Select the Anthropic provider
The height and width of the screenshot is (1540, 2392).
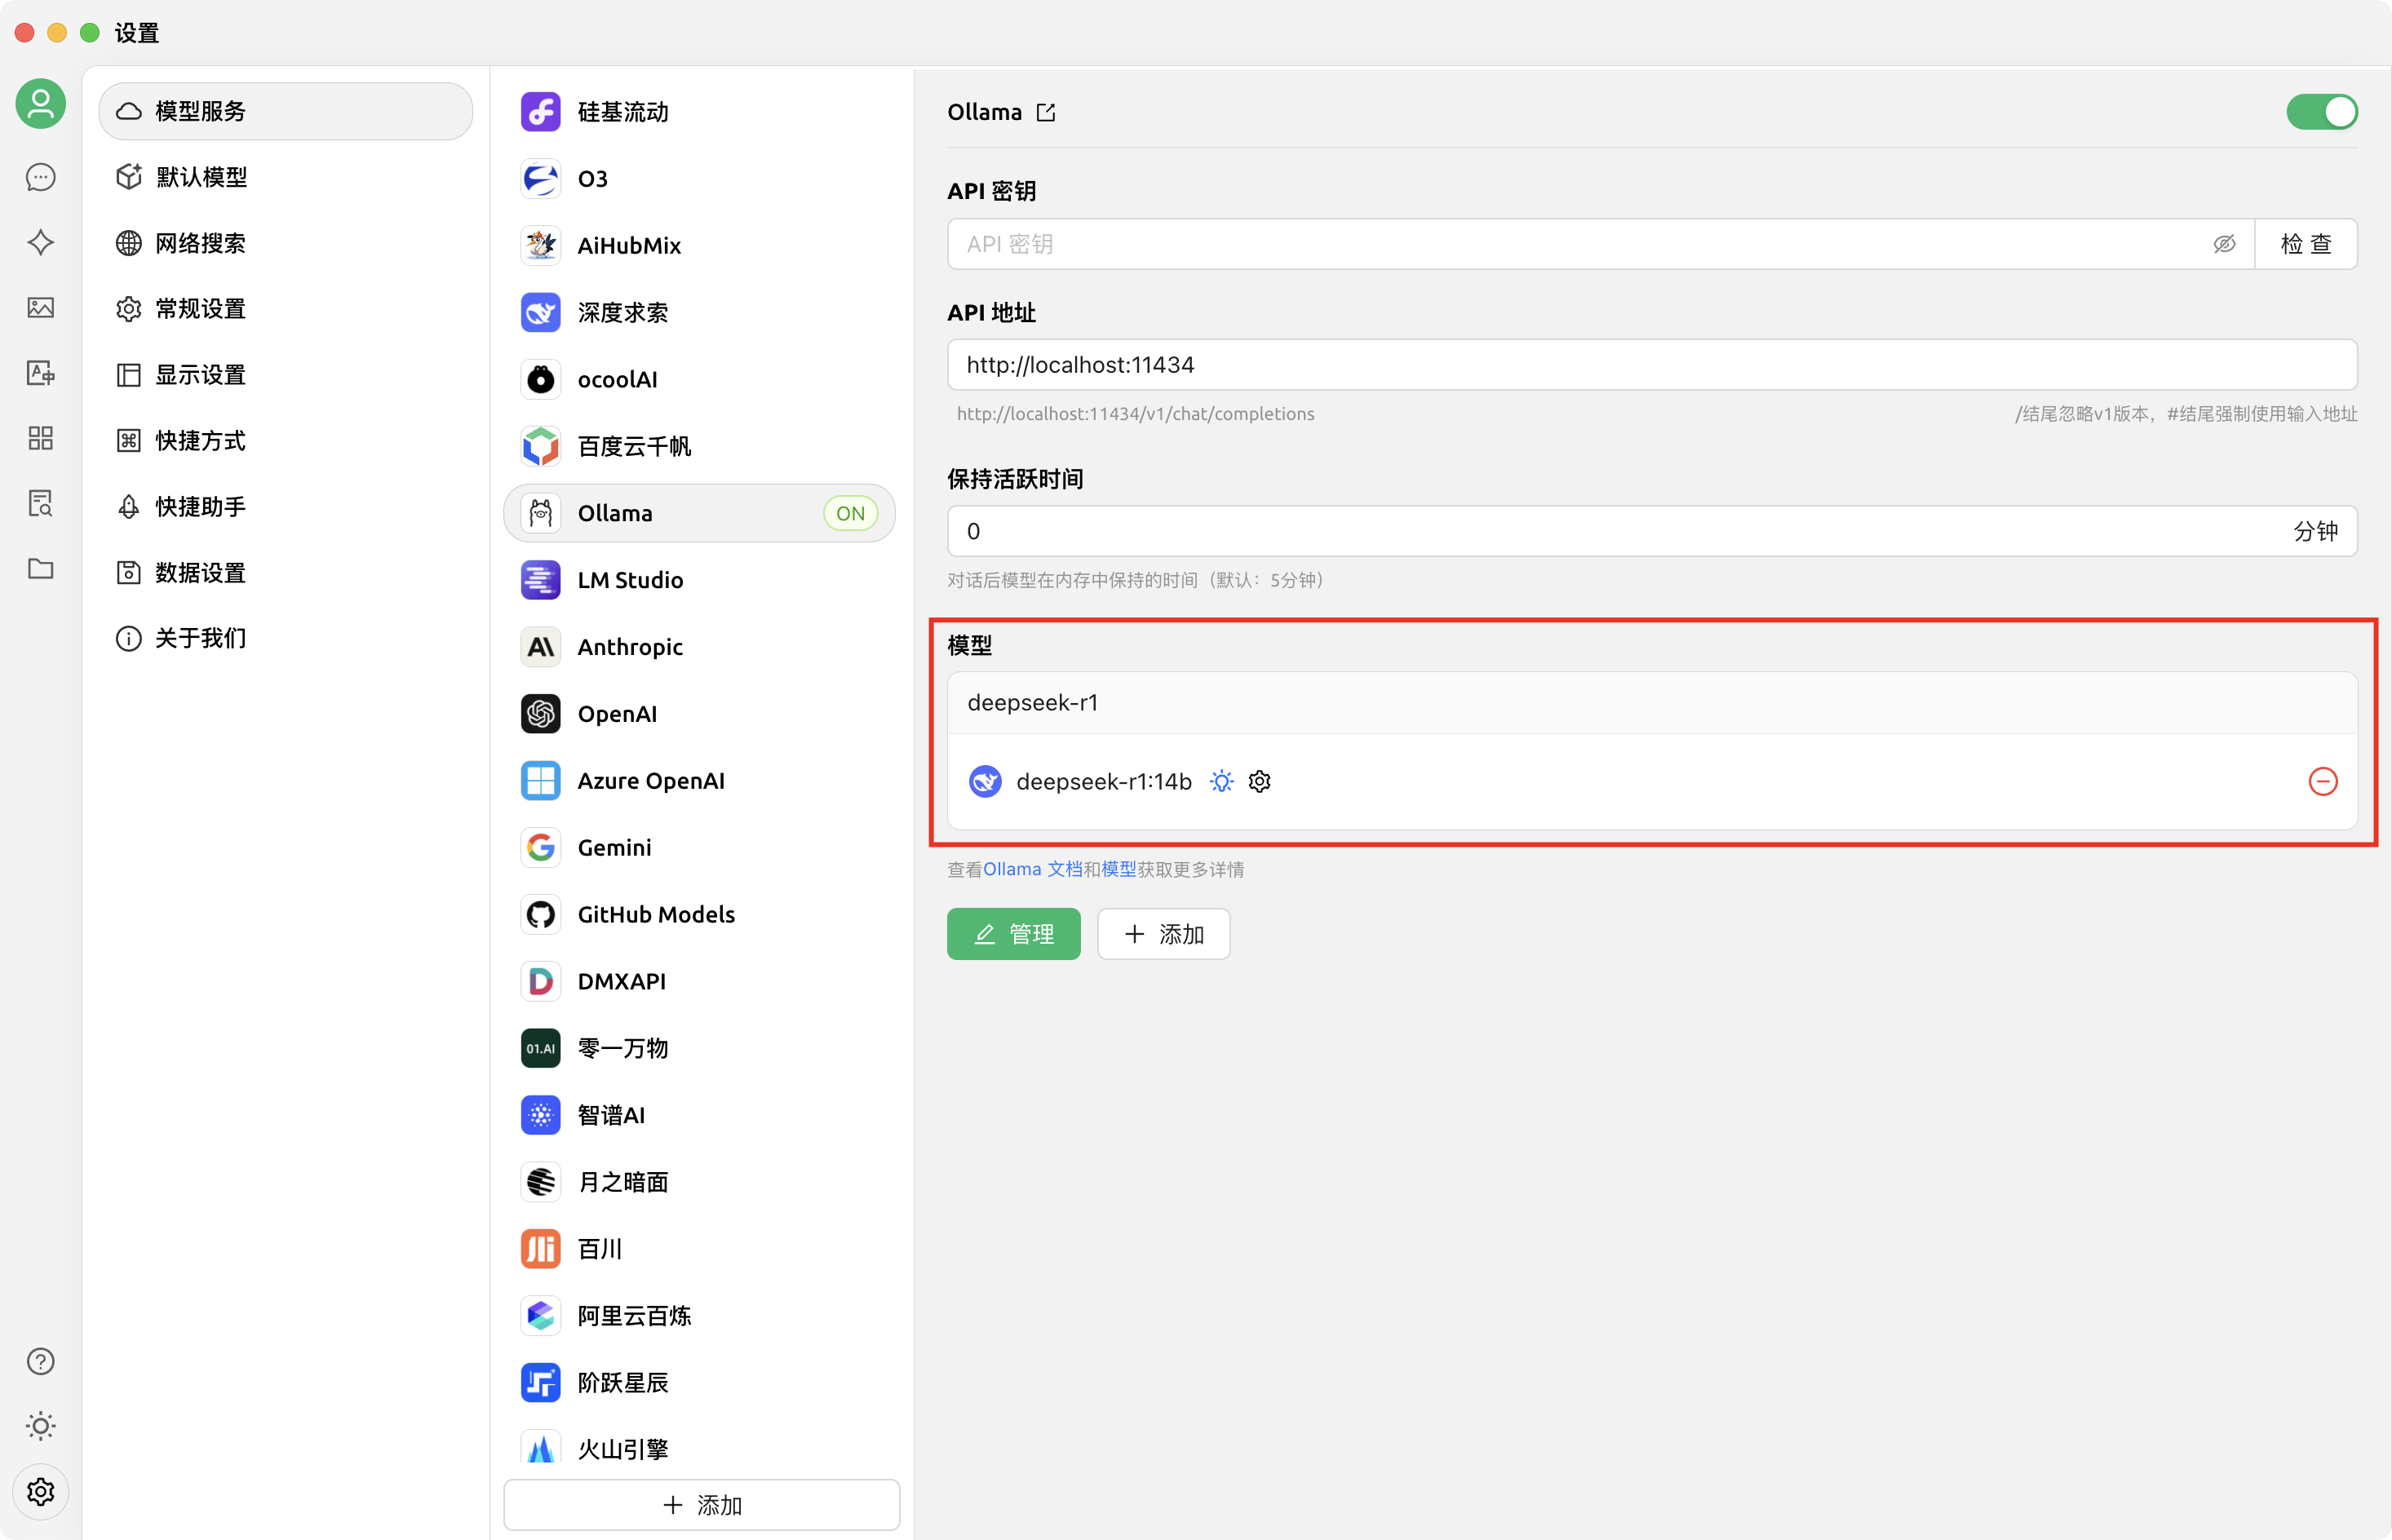[700, 647]
